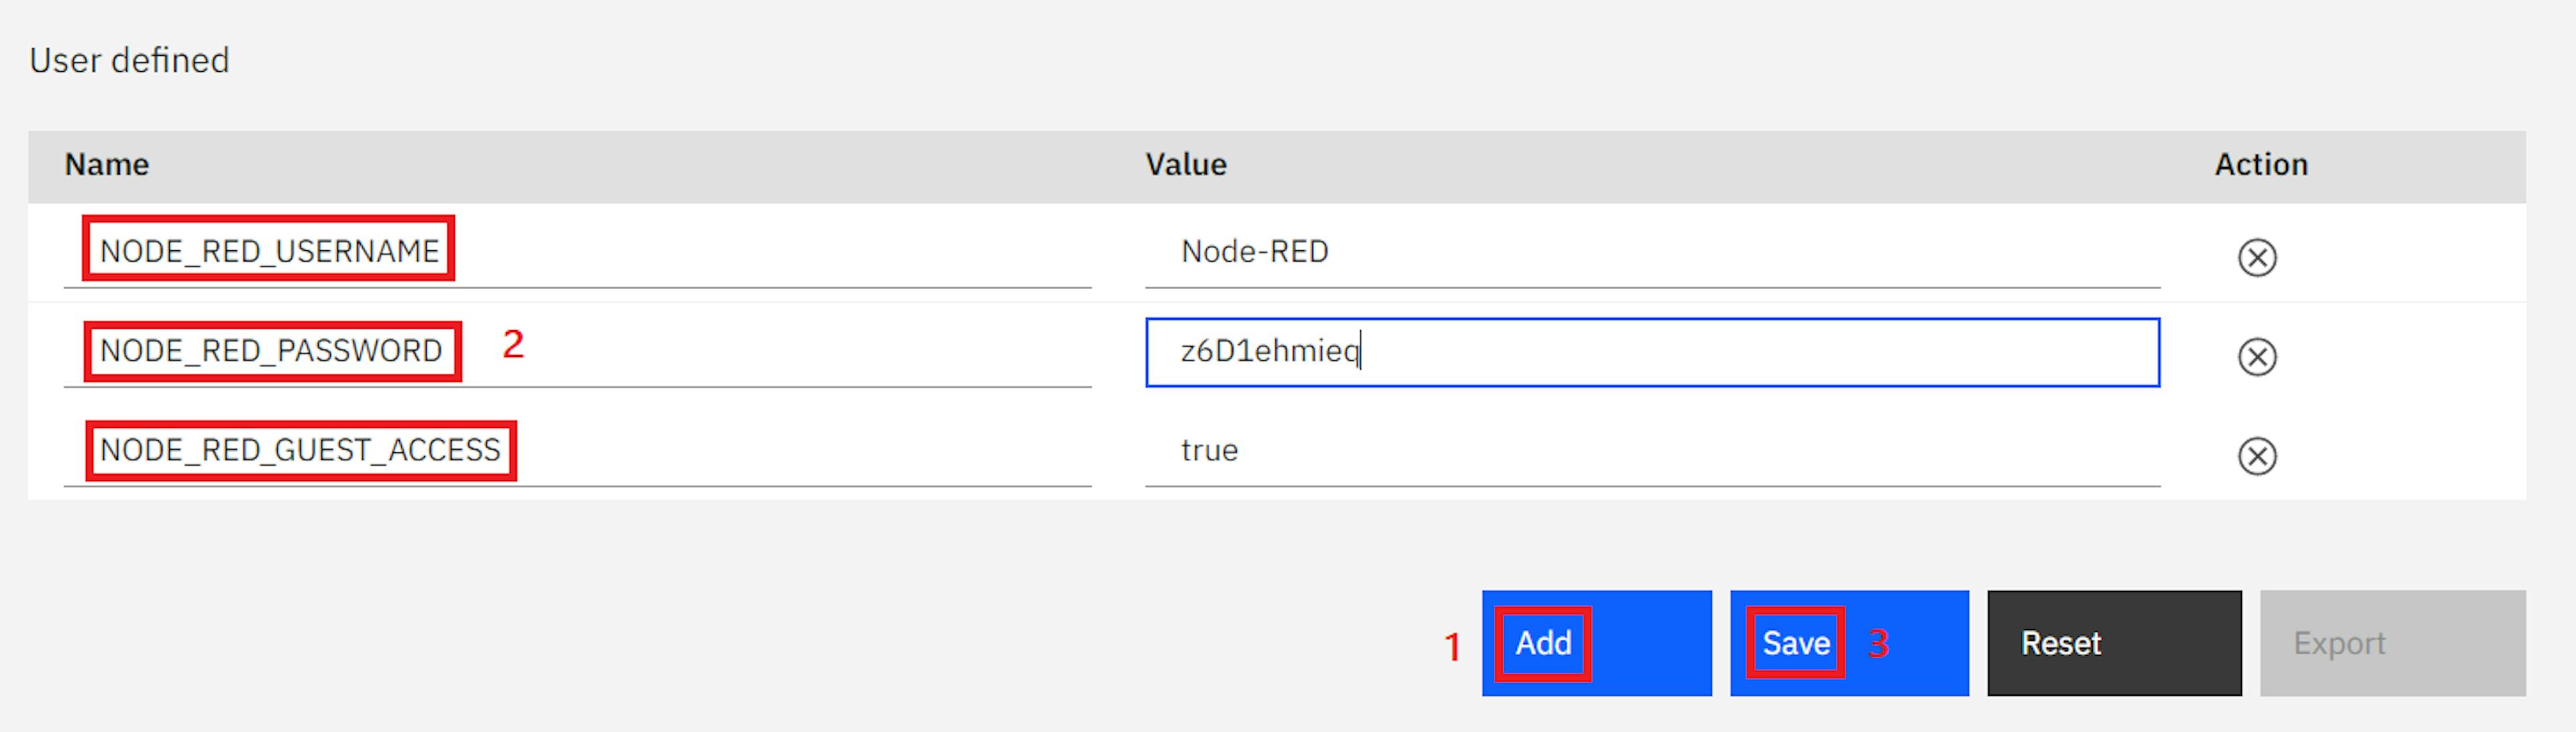Click the Name column header
The height and width of the screenshot is (732, 2576).
pyautogui.click(x=107, y=164)
